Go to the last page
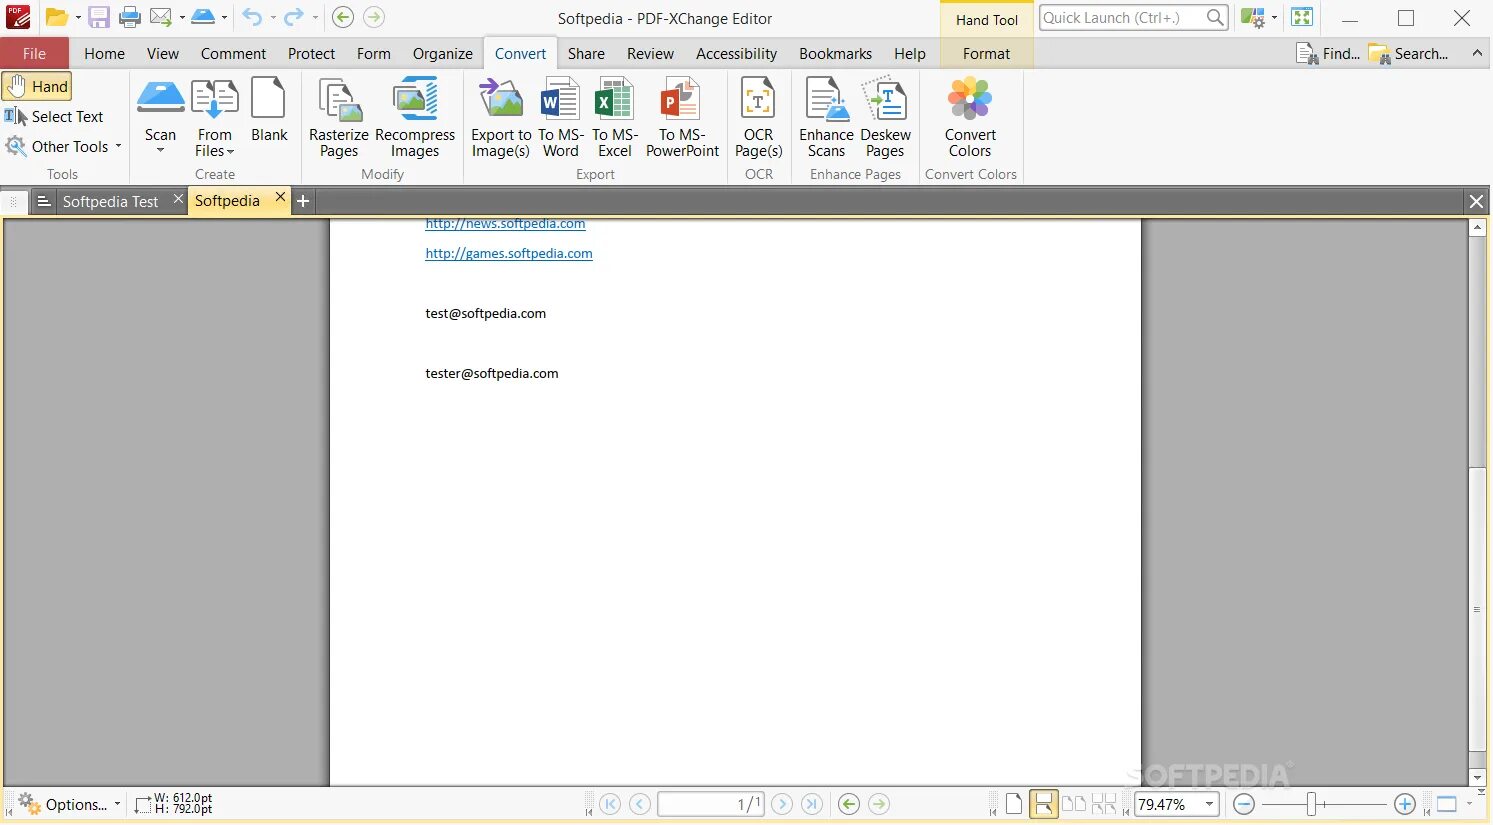This screenshot has height=825, width=1493. tap(812, 804)
